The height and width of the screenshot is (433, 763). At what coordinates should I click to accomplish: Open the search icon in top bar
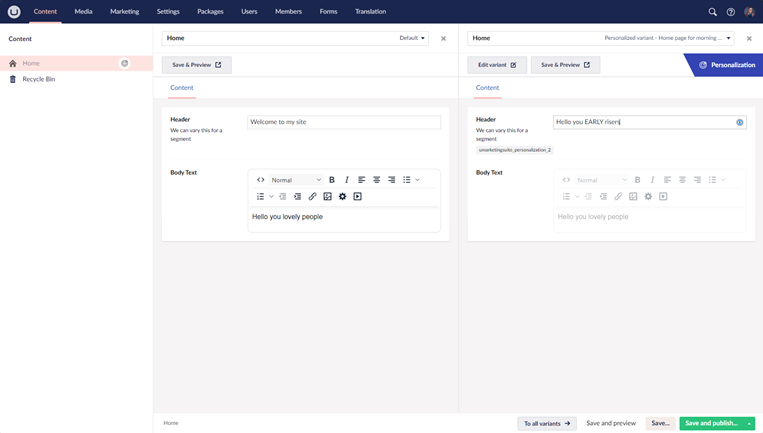click(x=713, y=12)
